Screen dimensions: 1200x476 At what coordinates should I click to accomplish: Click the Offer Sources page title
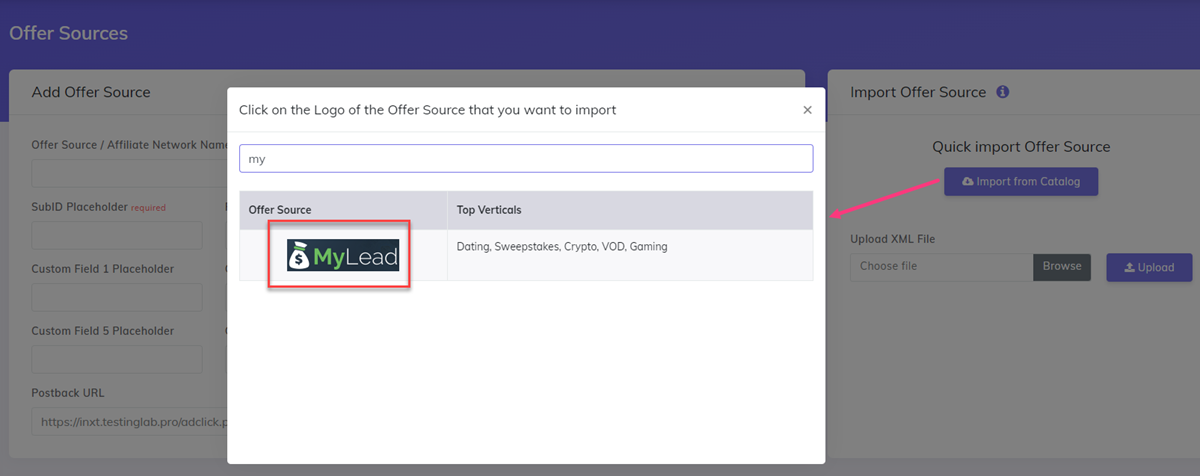tap(69, 33)
